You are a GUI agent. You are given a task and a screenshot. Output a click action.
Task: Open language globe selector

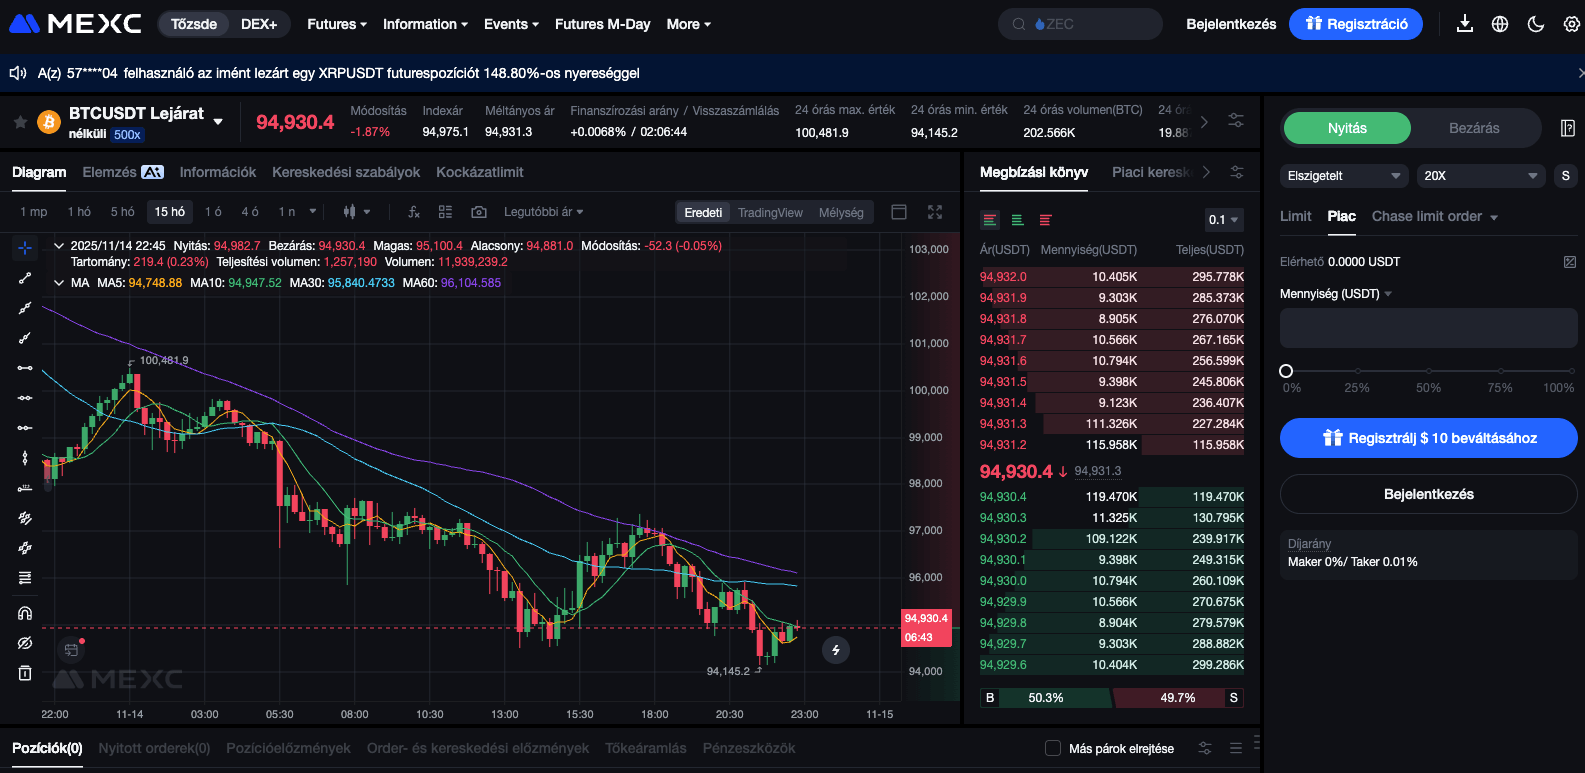tap(1500, 24)
